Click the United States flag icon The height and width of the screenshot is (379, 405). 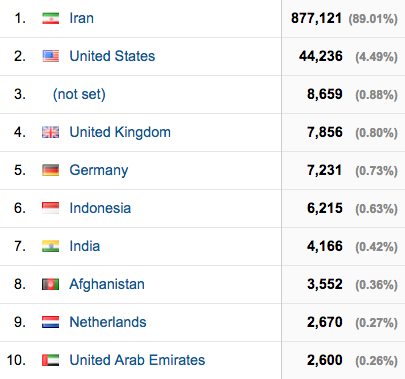(51, 56)
